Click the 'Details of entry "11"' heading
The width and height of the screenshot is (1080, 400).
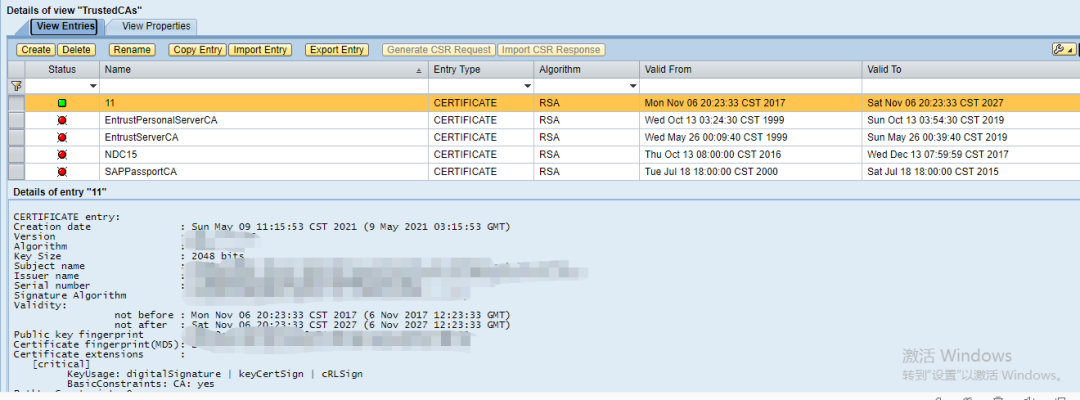(60, 192)
